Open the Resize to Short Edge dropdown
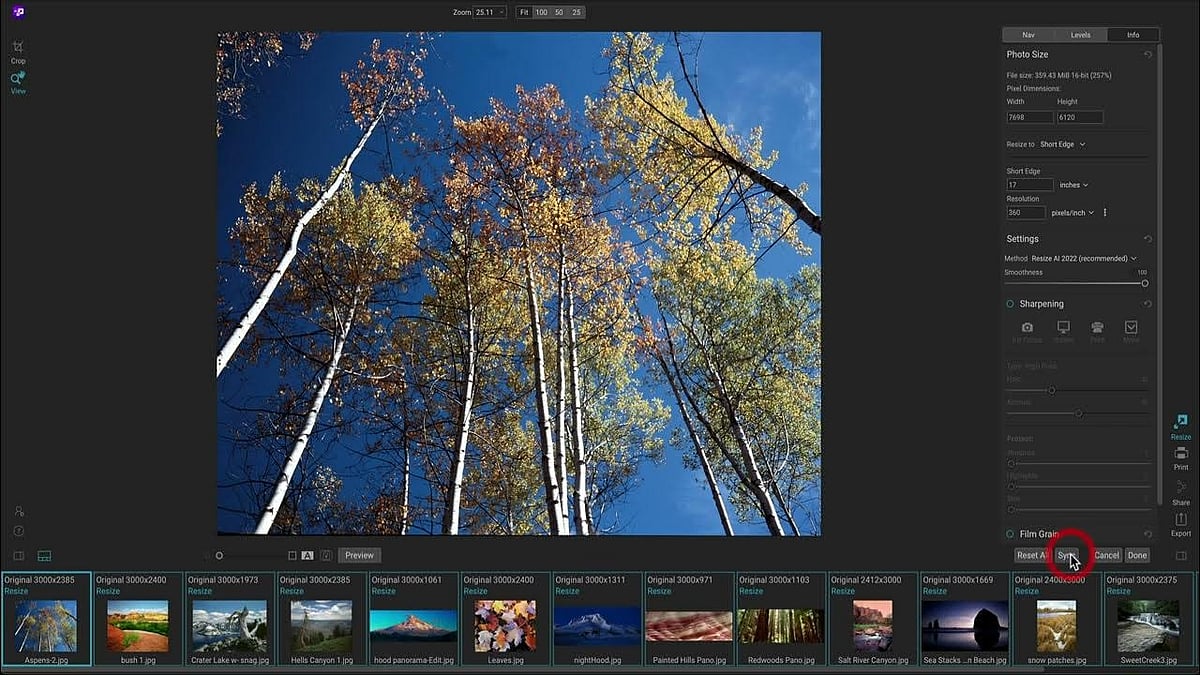The image size is (1200, 675). (x=1062, y=144)
